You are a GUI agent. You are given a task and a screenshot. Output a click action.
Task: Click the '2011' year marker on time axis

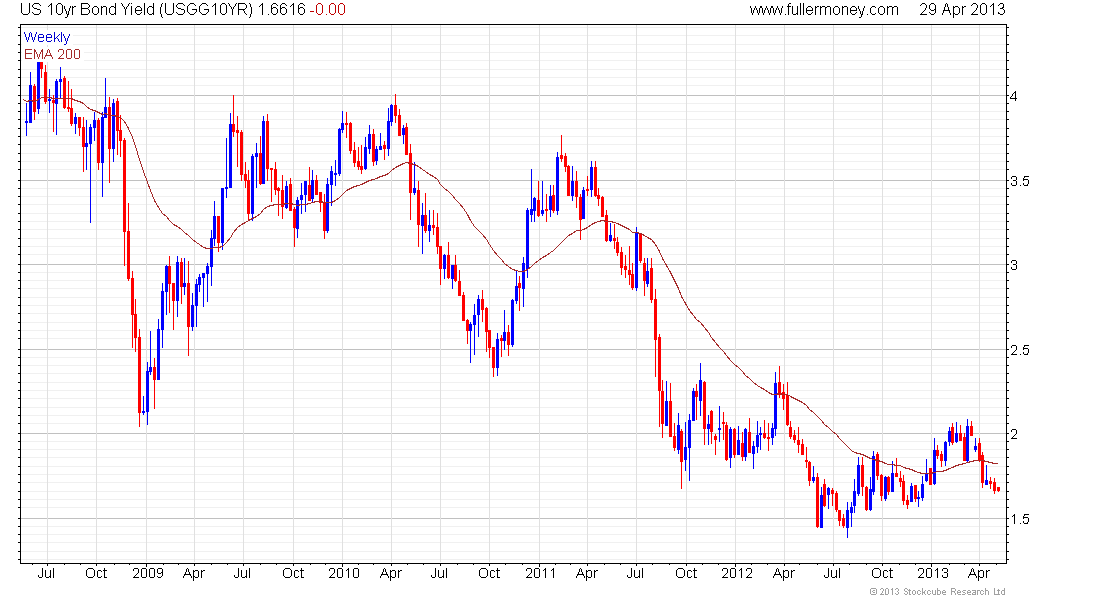point(540,573)
